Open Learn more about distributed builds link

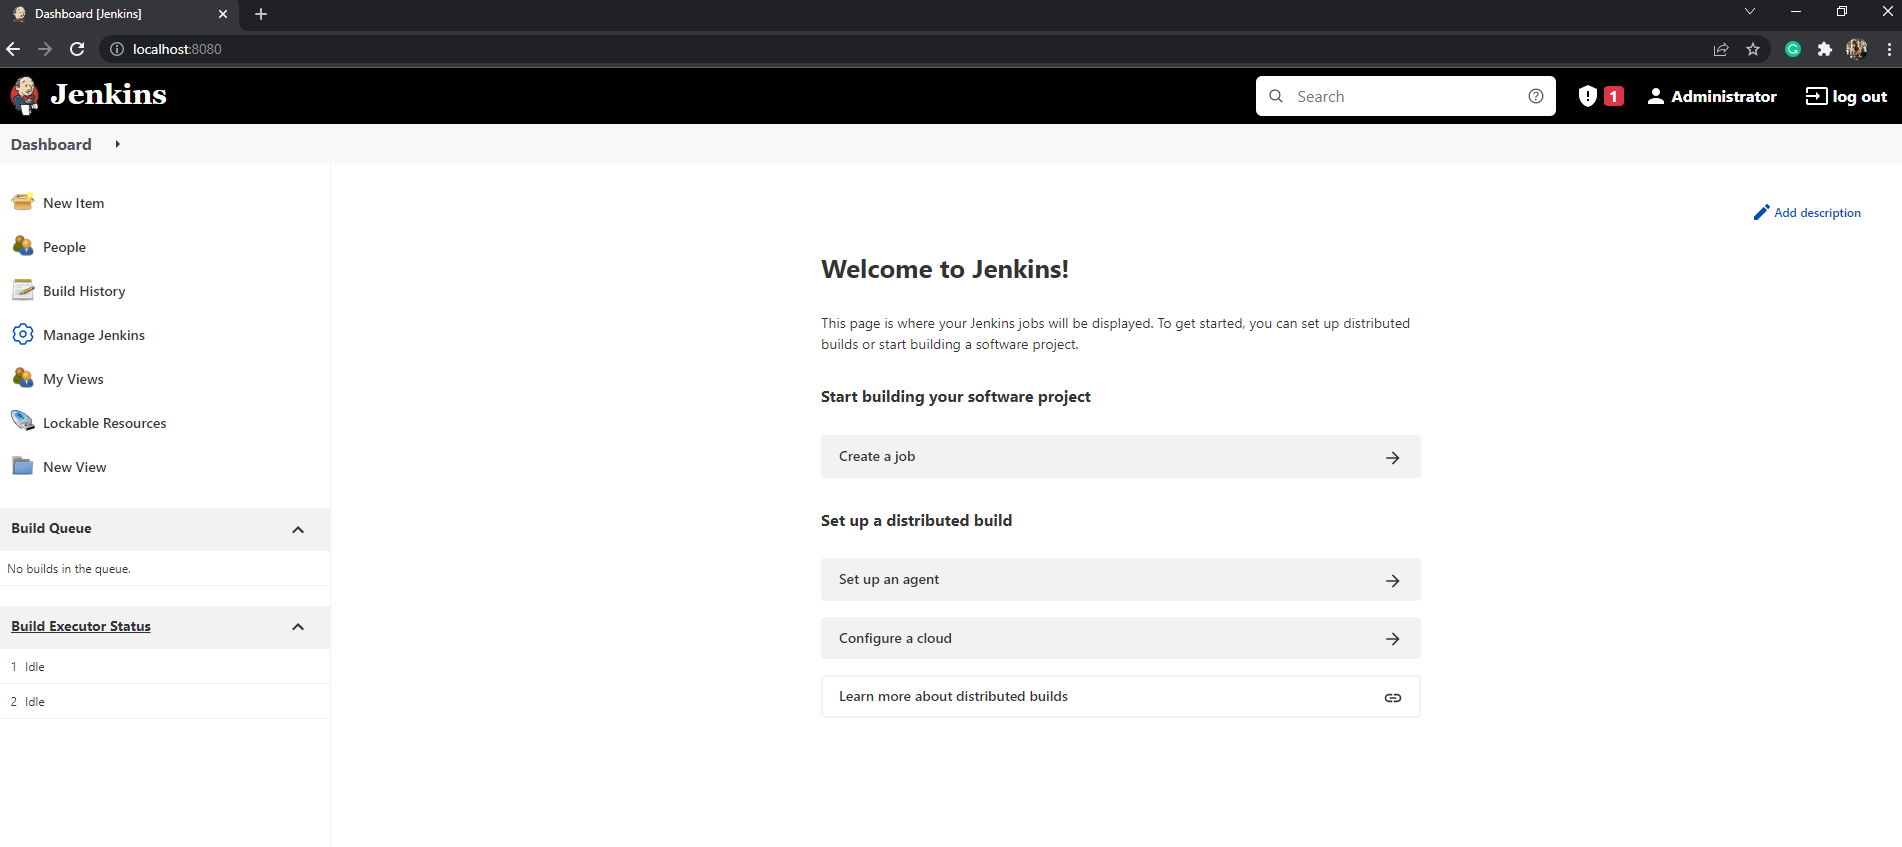click(1121, 696)
